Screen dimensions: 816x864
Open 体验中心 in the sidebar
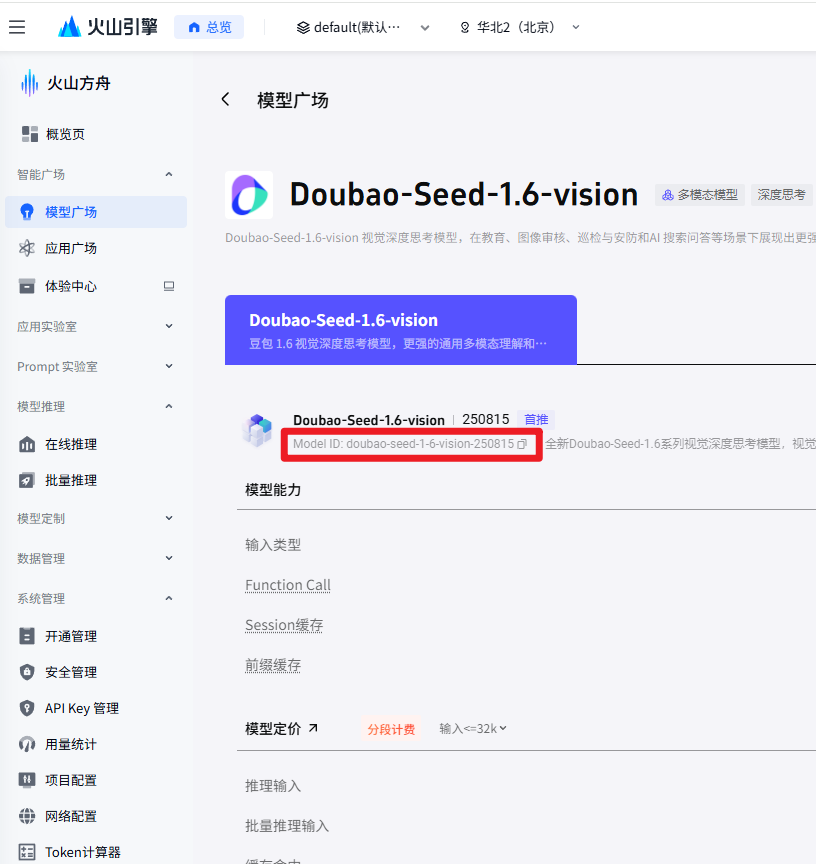tap(70, 286)
